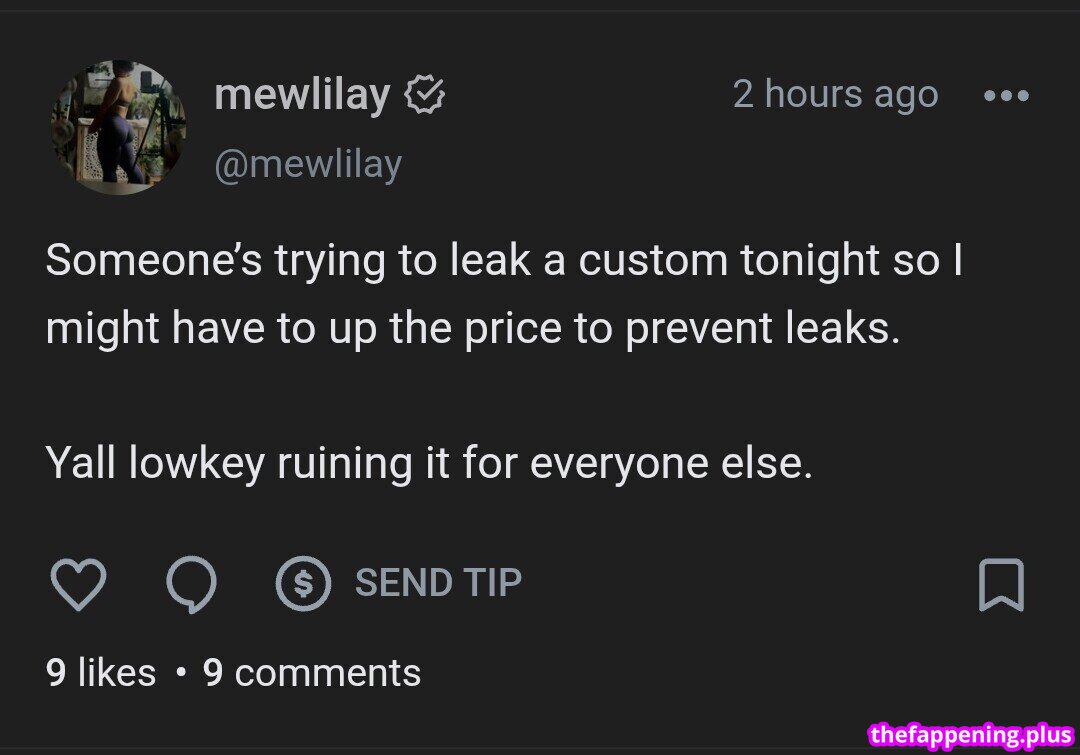Expand the "9 comments" list
The width and height of the screenshot is (1080, 755).
tap(312, 673)
